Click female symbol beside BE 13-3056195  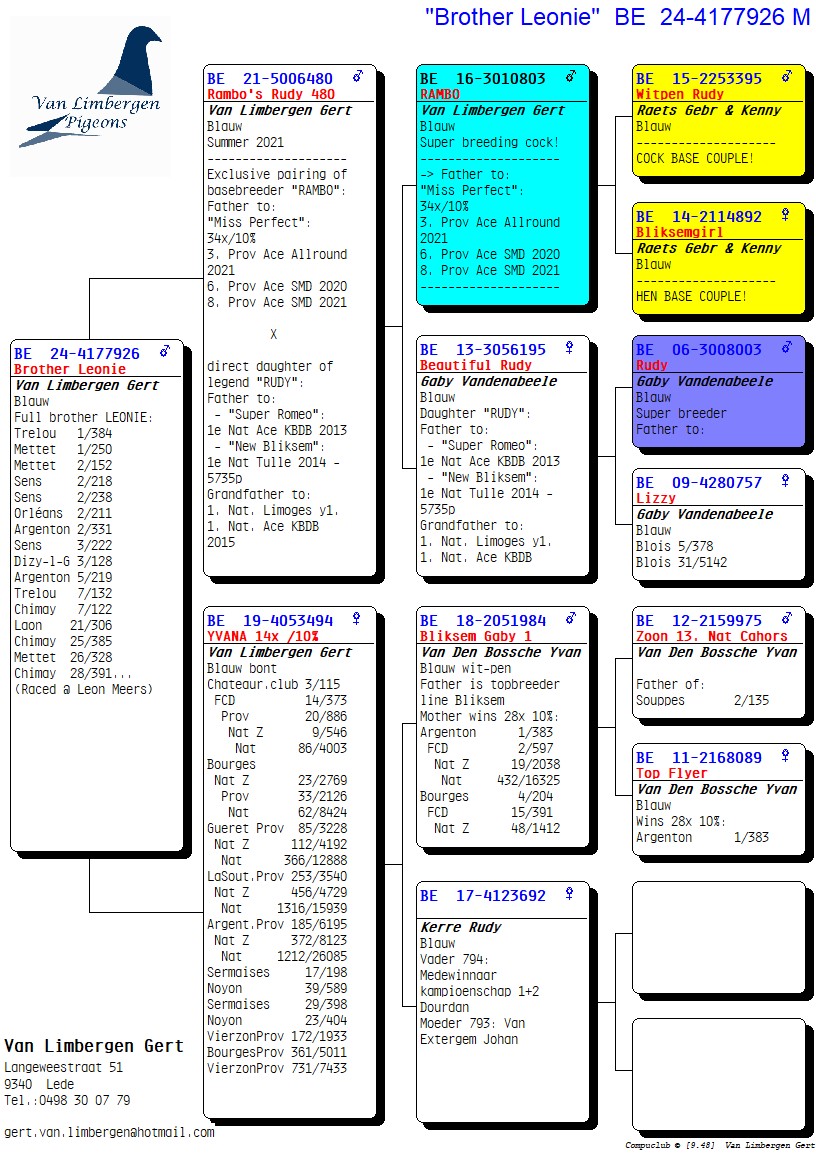point(569,349)
